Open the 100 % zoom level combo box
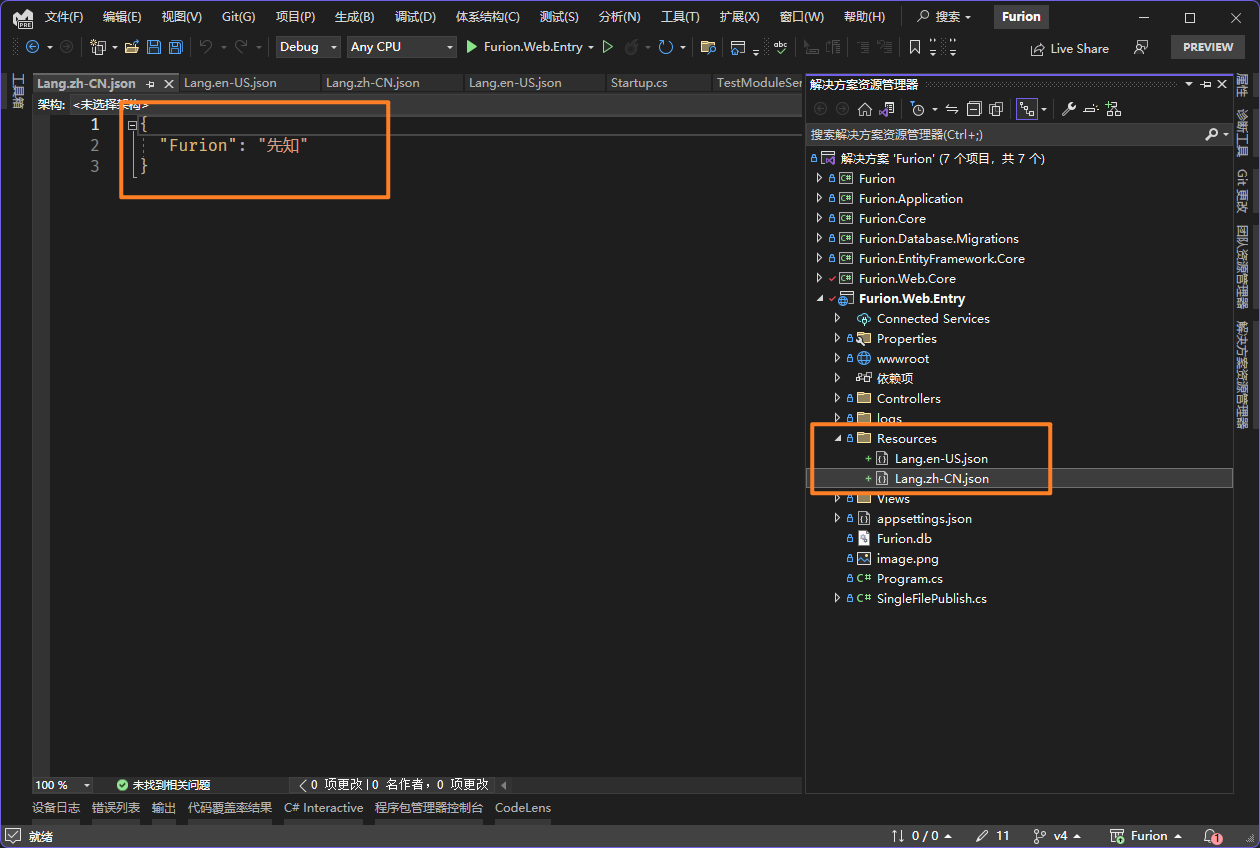 (x=63, y=785)
